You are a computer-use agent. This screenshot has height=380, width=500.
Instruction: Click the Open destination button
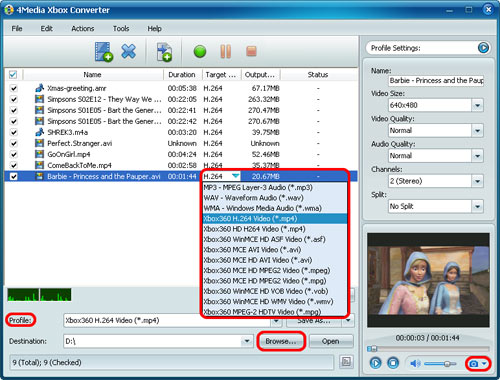[331, 341]
